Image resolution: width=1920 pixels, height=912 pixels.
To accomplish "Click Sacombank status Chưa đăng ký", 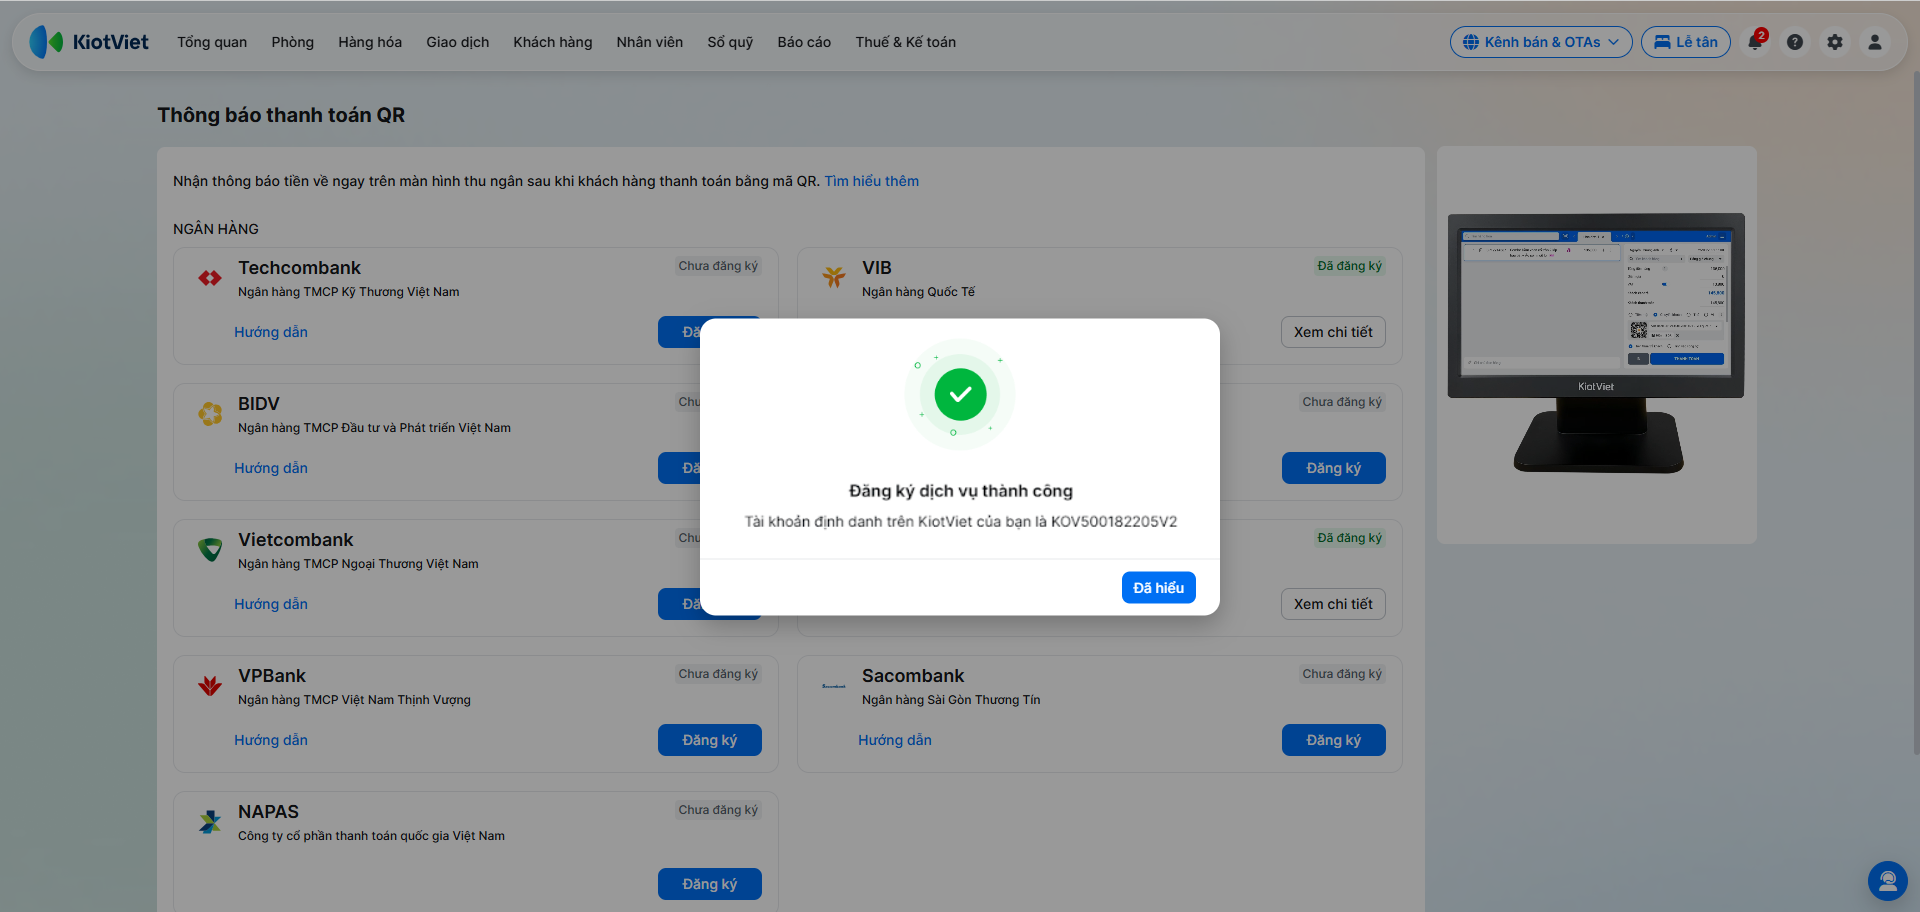I will tap(1342, 674).
